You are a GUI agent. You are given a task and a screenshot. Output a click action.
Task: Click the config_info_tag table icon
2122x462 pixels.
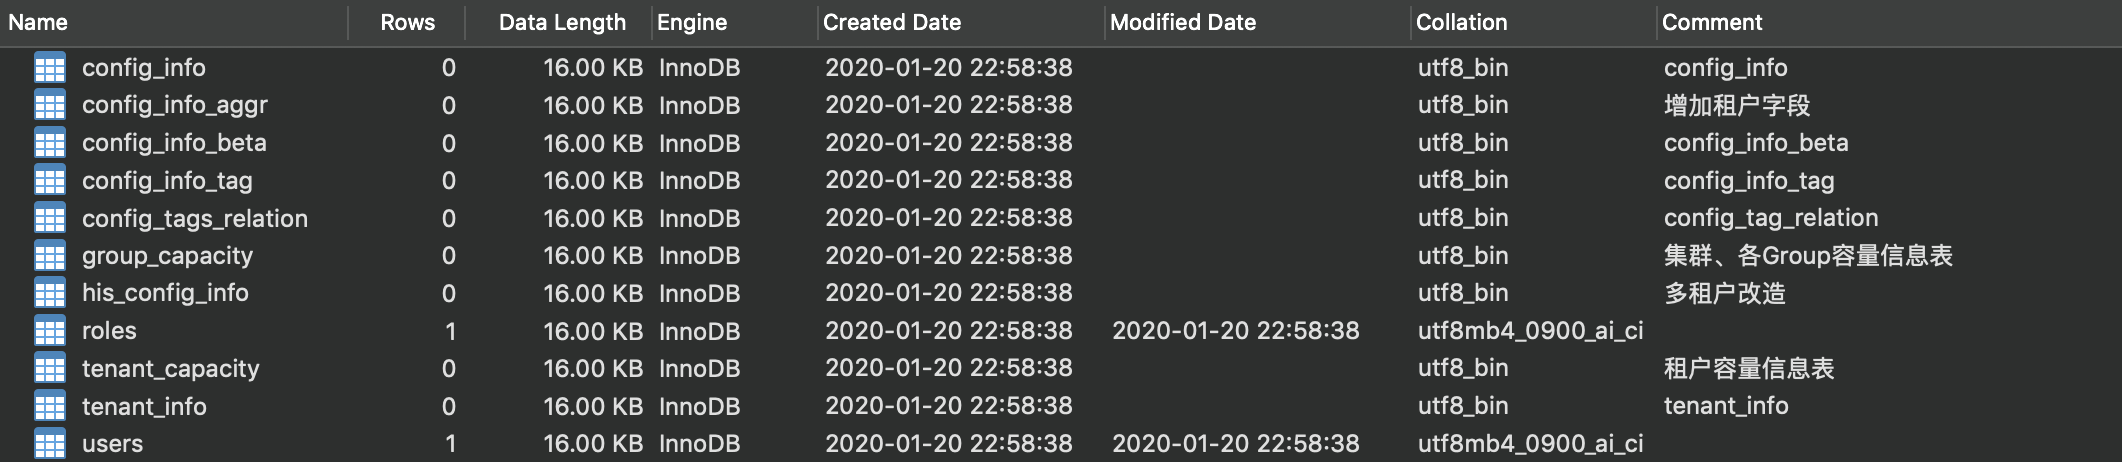[49, 181]
